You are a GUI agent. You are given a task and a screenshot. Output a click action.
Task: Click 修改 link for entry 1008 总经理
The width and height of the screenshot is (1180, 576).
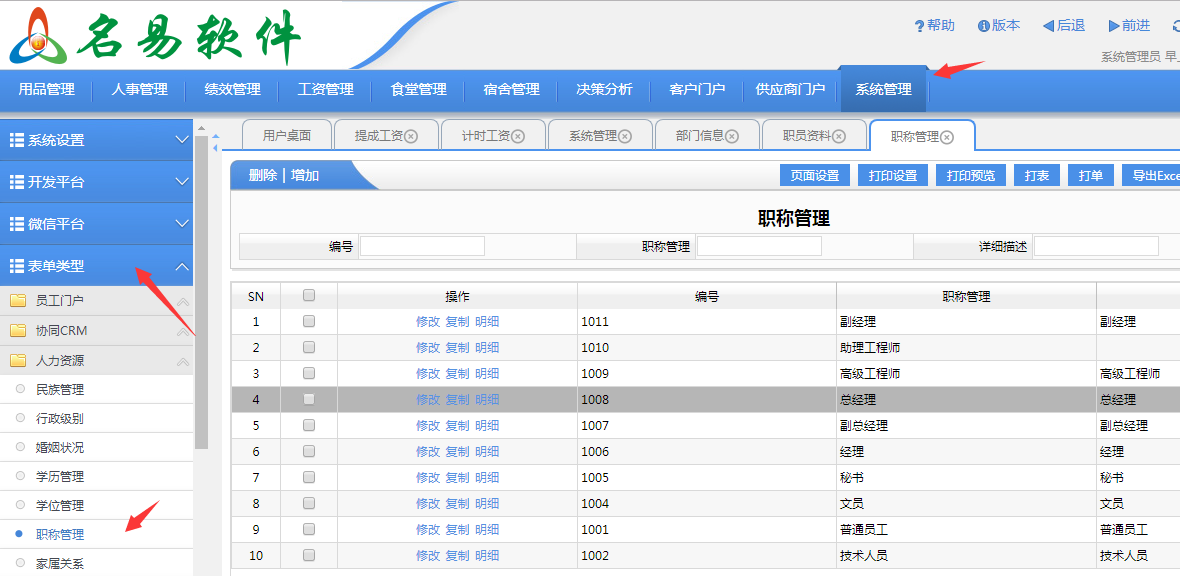point(428,399)
